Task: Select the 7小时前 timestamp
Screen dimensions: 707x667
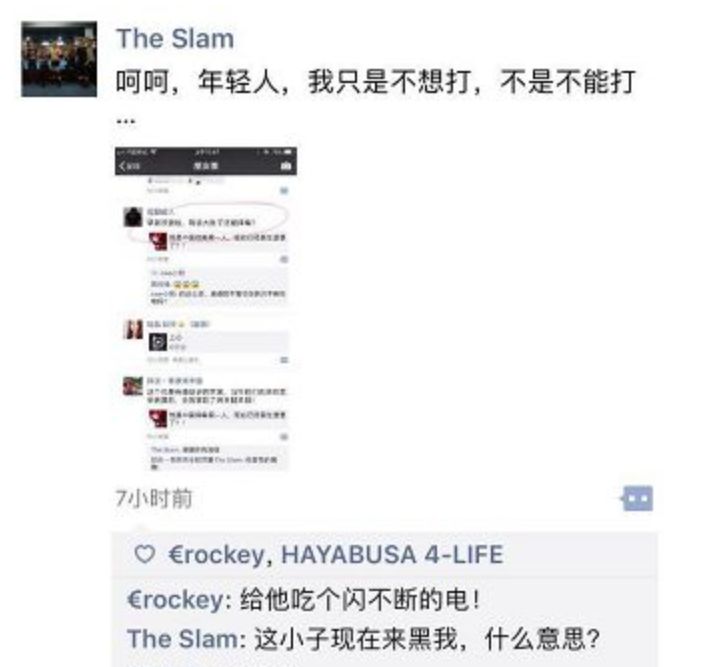Action: (154, 498)
